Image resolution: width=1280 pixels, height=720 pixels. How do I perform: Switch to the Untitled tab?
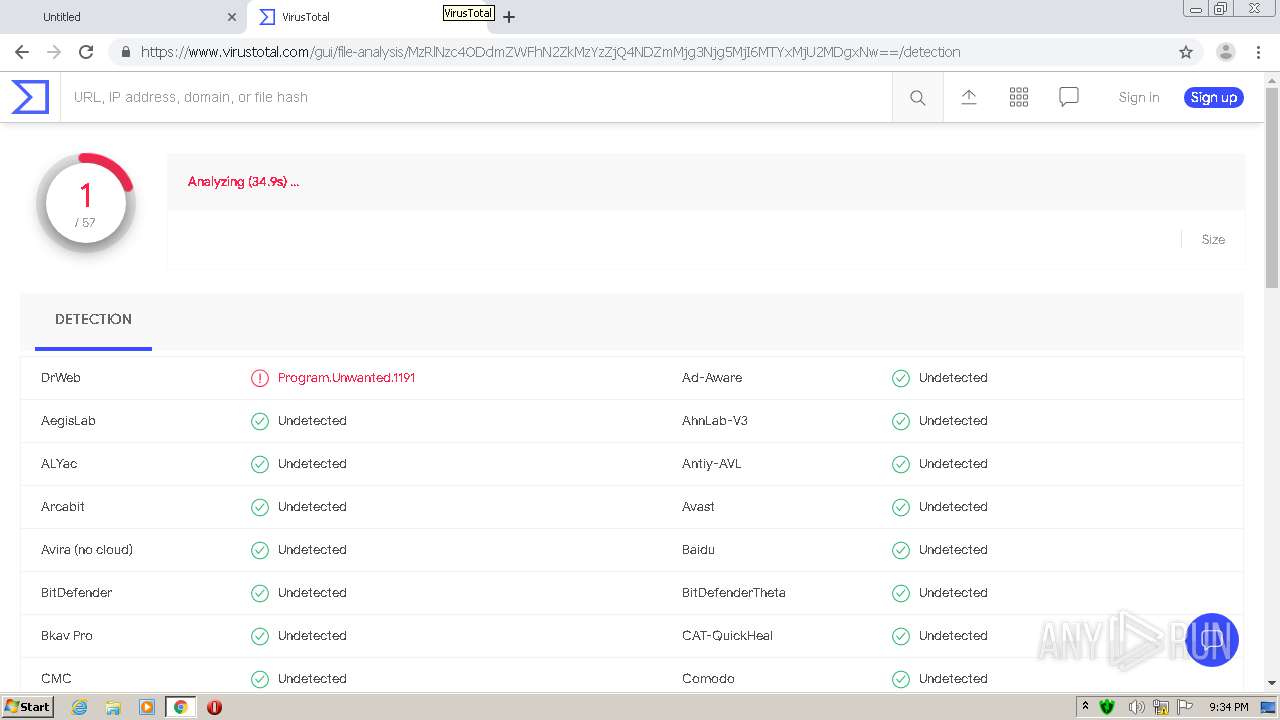(x=122, y=17)
